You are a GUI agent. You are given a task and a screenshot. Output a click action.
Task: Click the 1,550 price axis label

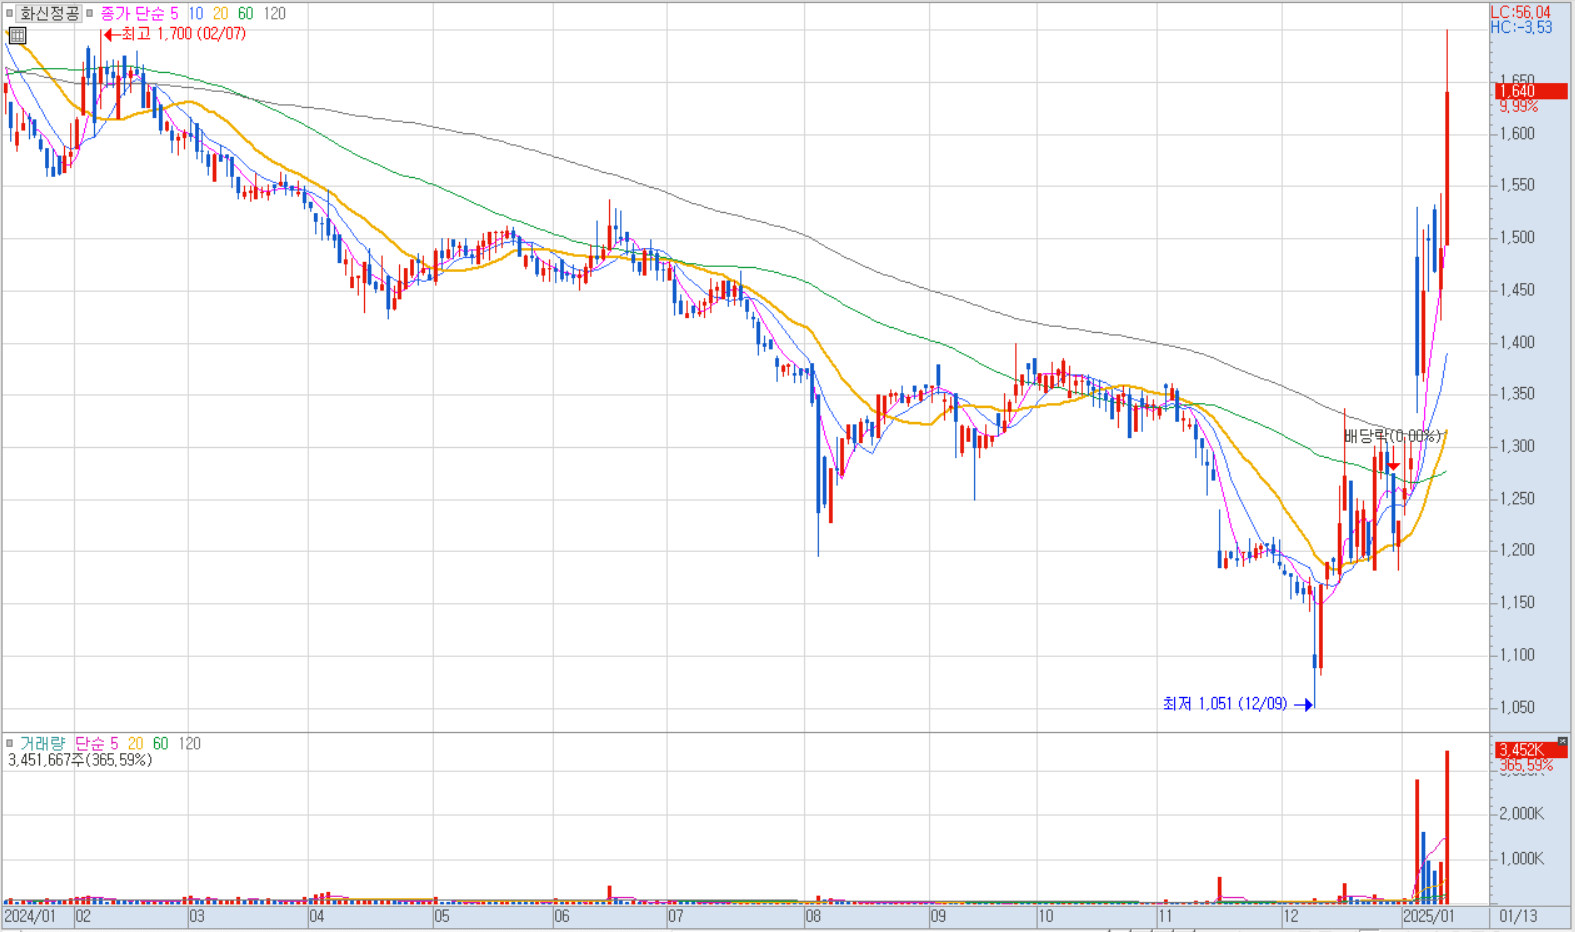pyautogui.click(x=1516, y=185)
